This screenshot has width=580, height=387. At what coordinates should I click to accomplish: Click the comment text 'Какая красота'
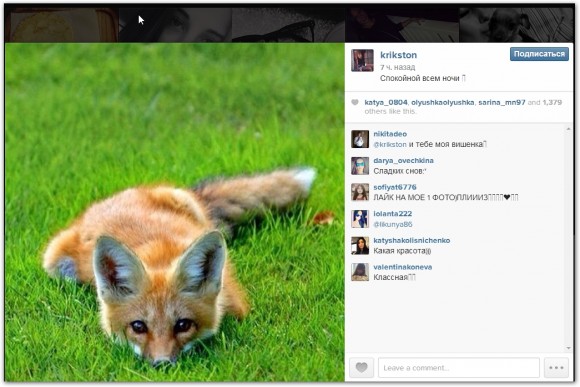(399, 251)
